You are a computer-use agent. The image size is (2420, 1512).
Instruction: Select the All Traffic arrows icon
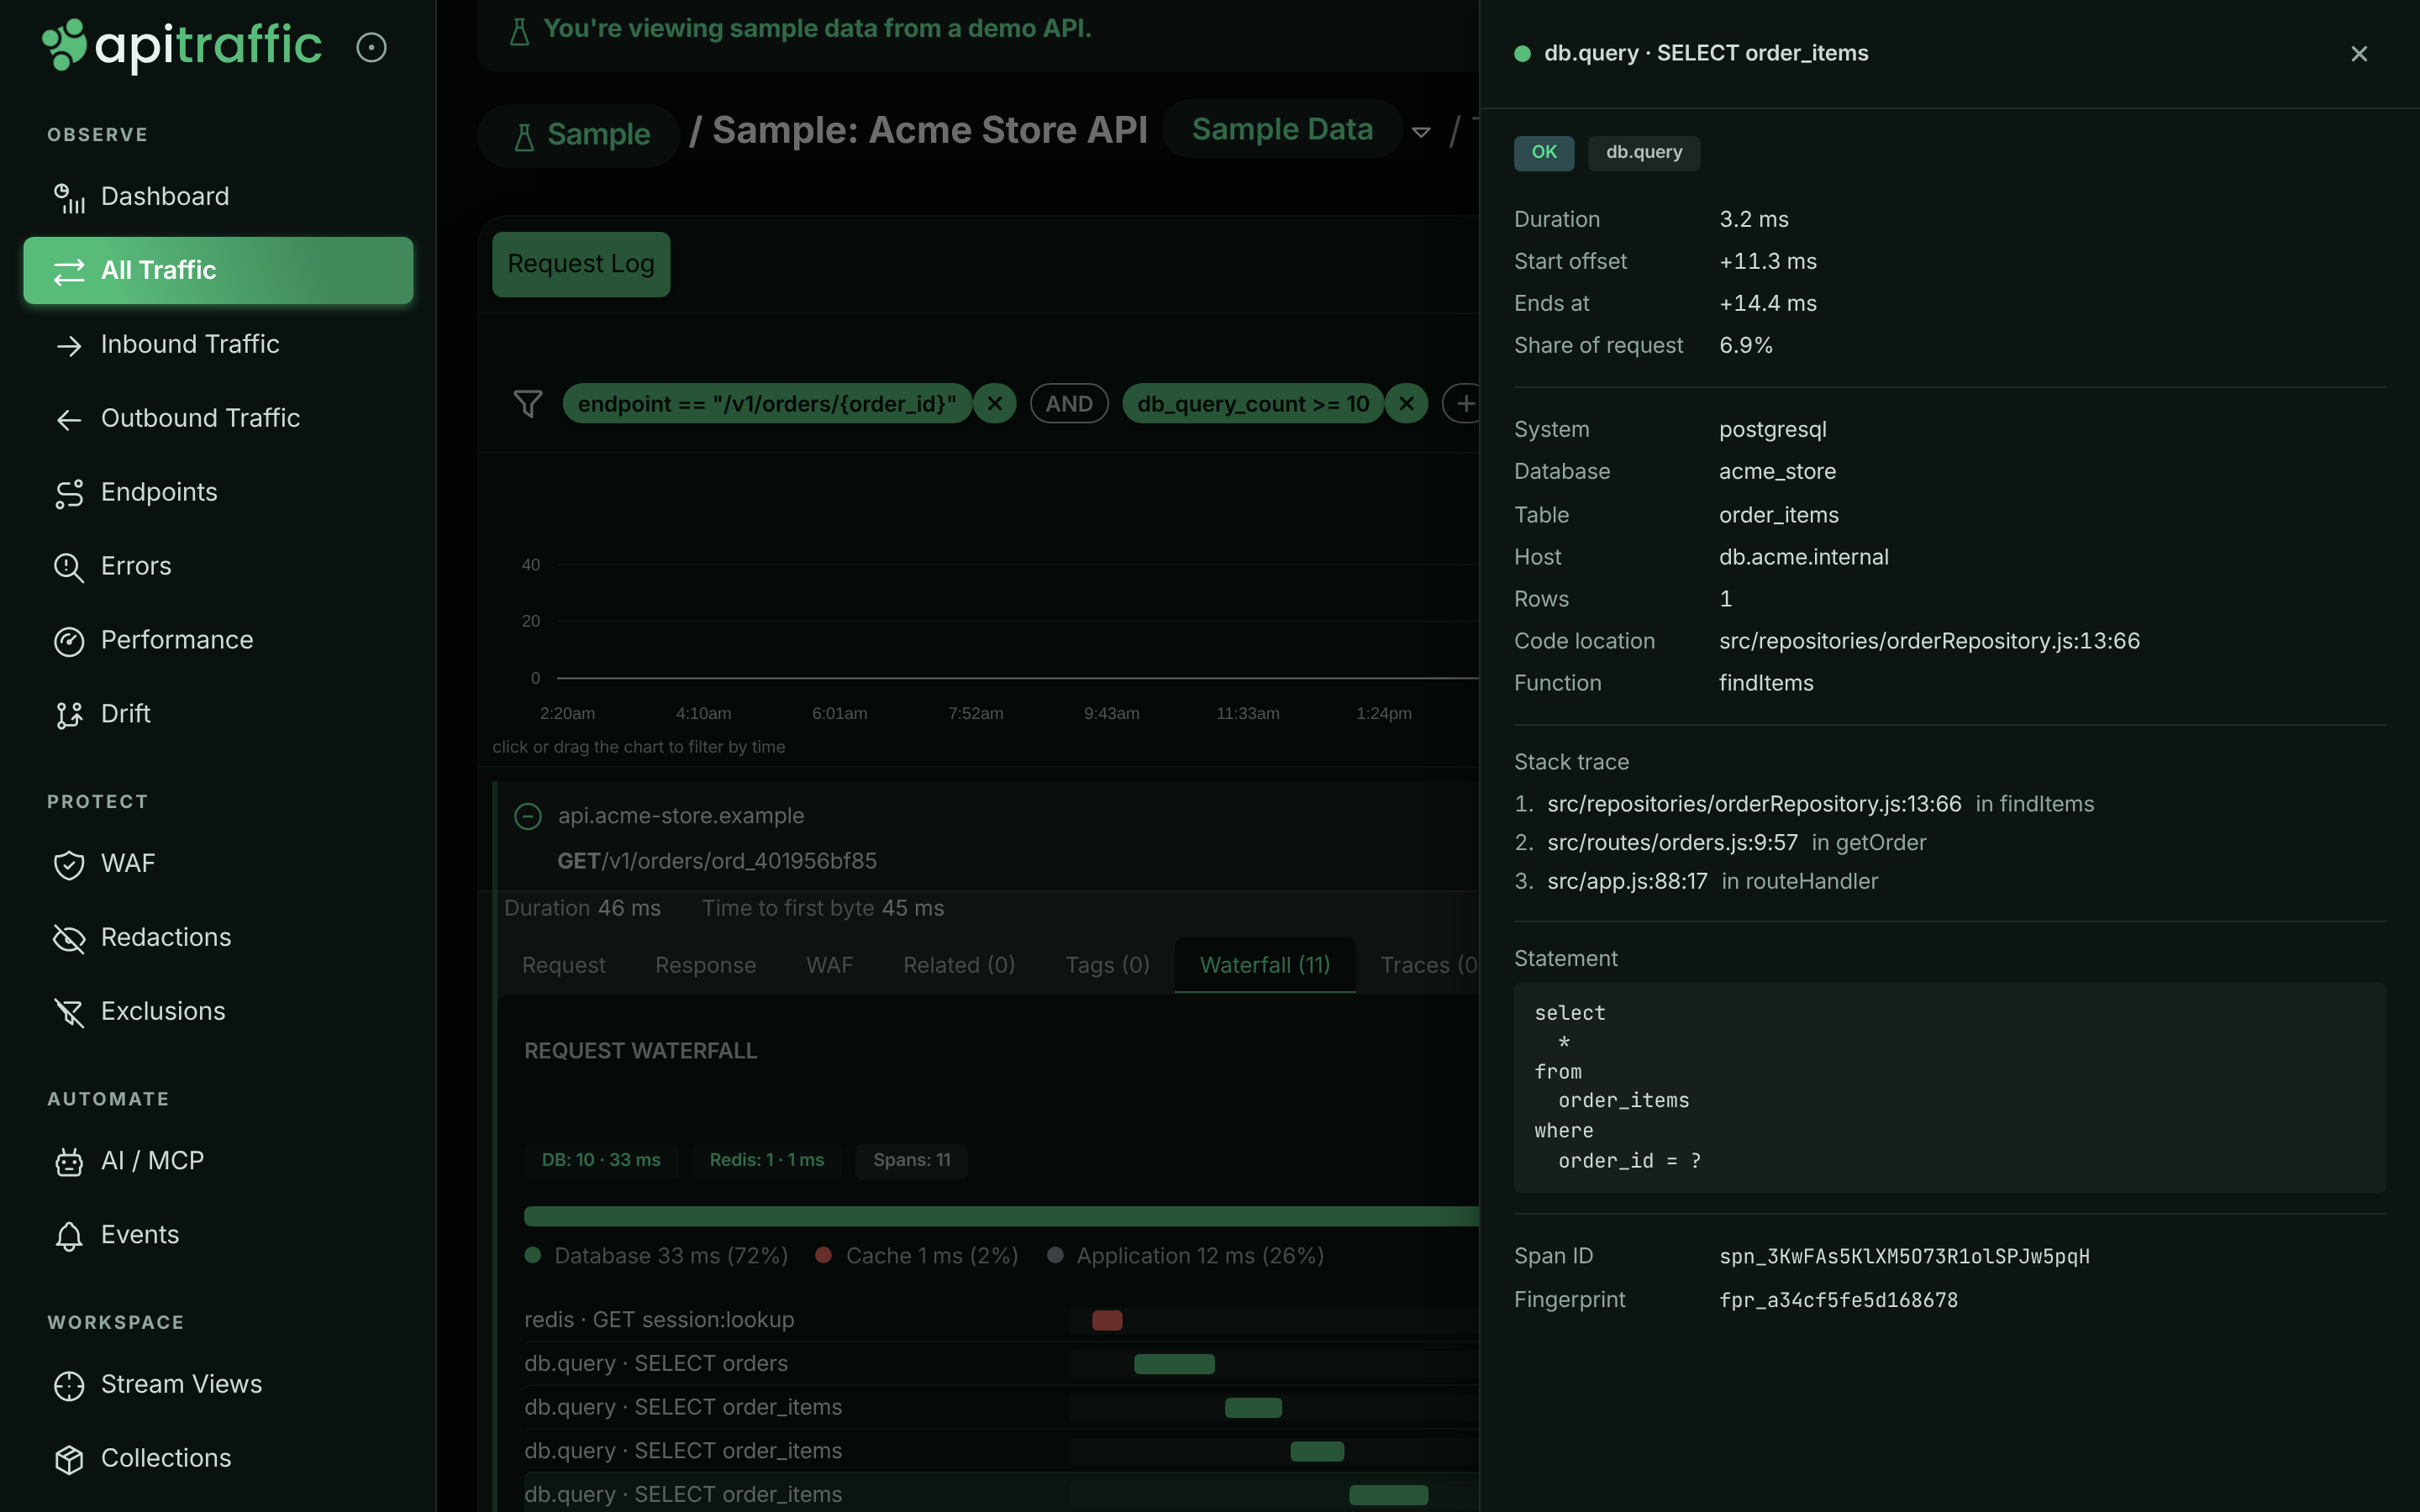[x=69, y=271]
